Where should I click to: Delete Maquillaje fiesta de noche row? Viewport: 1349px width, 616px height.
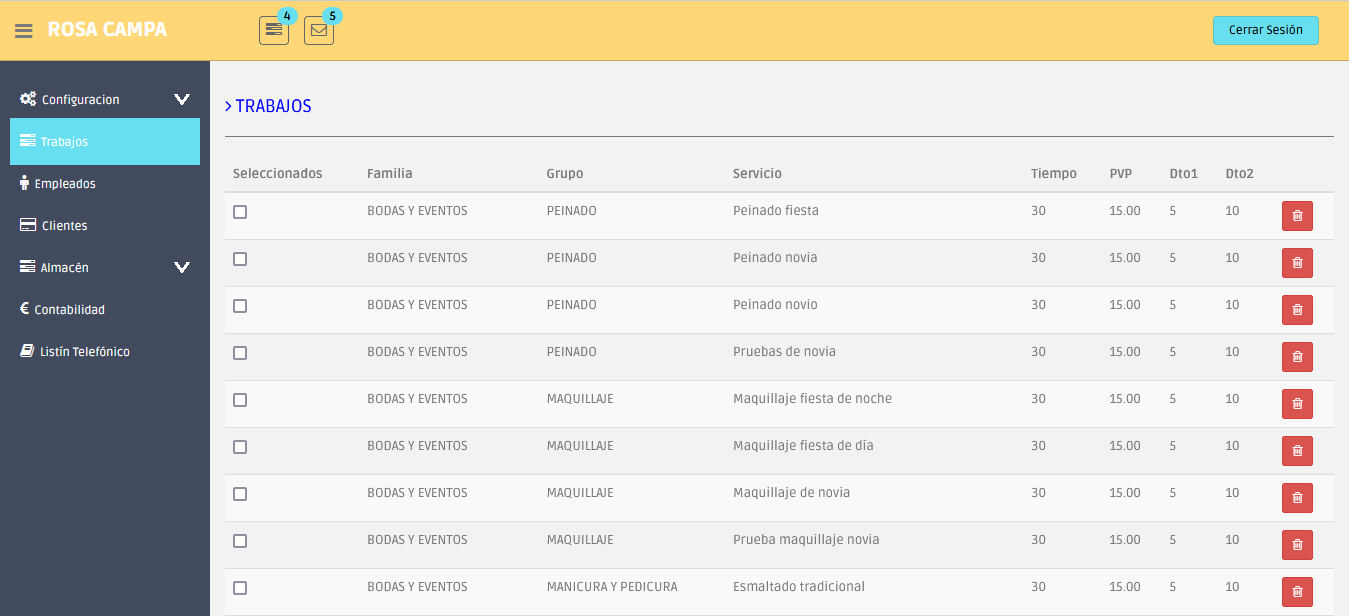pyautogui.click(x=1297, y=404)
